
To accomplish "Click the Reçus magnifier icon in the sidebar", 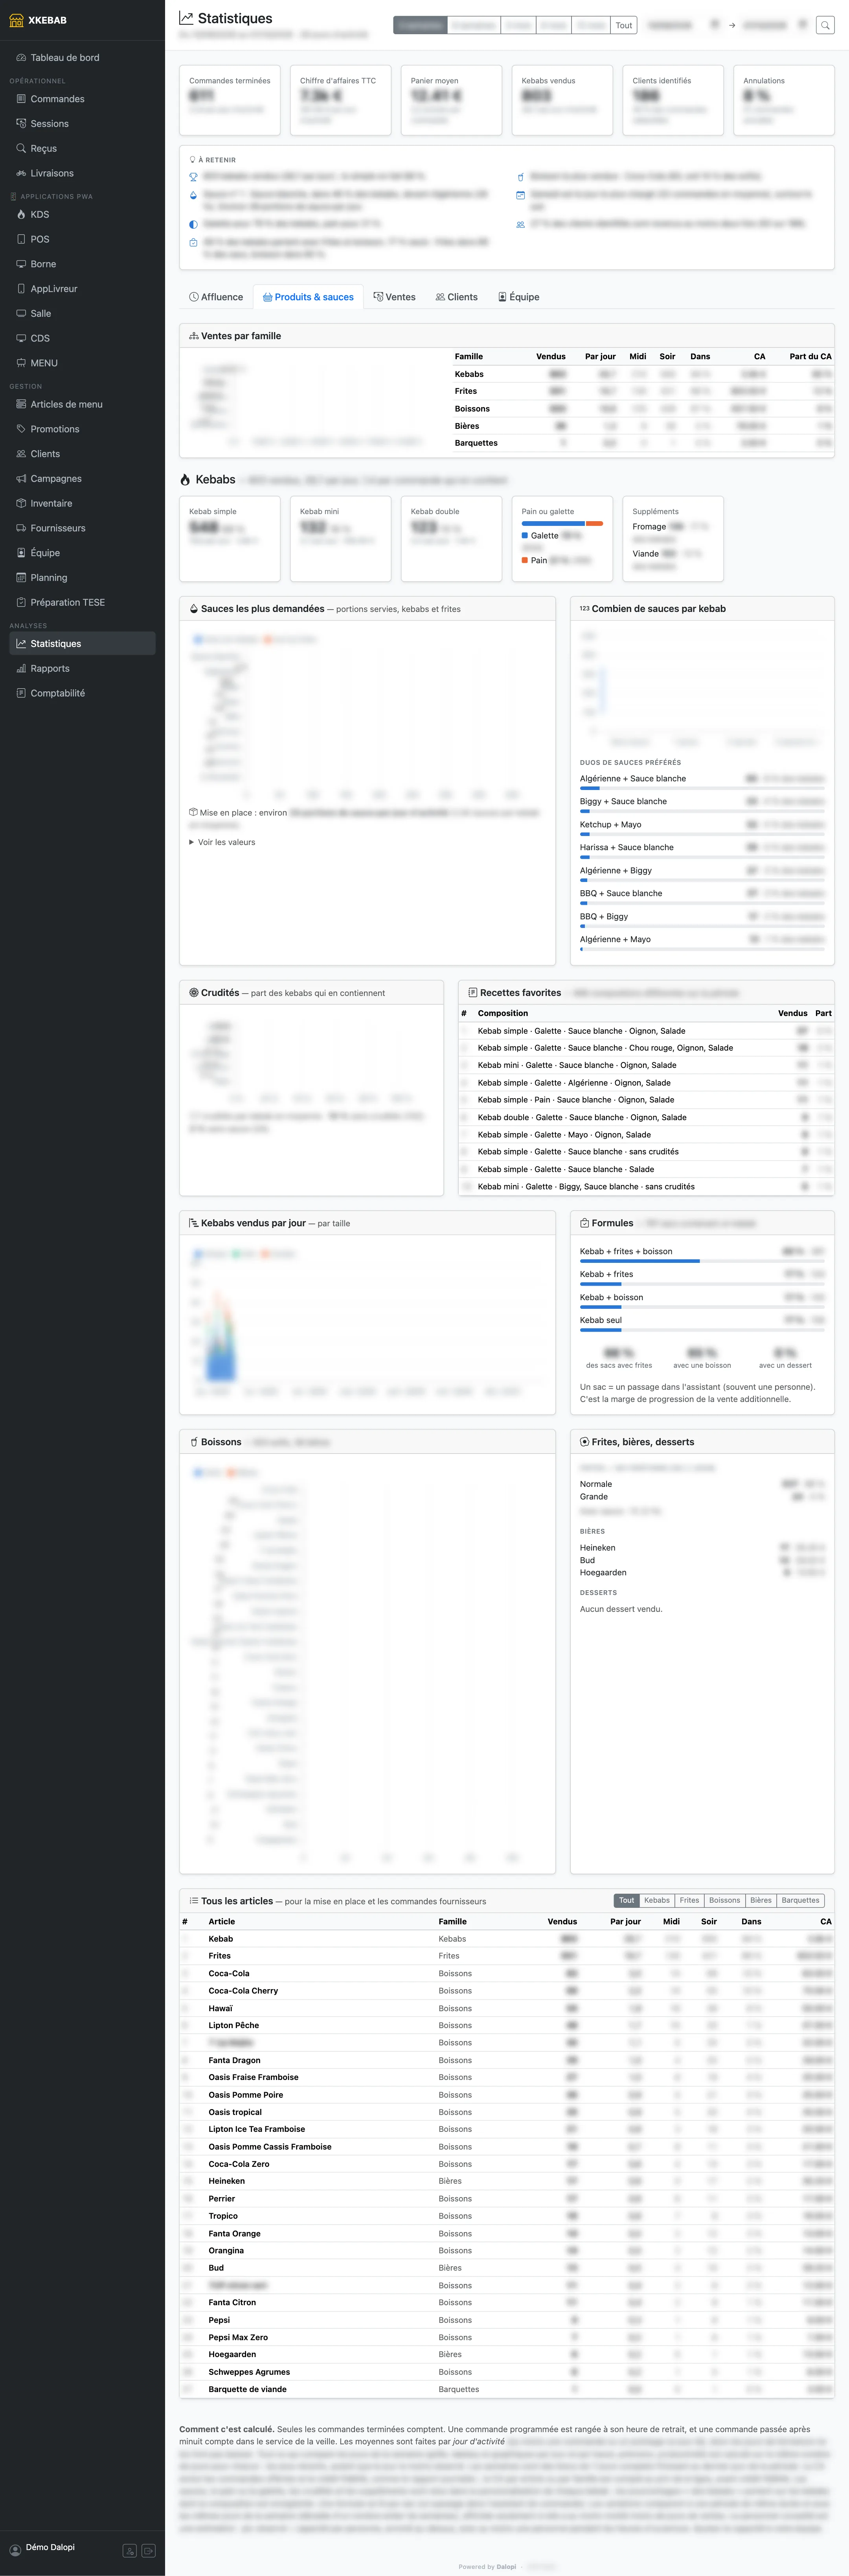I will 21,148.
